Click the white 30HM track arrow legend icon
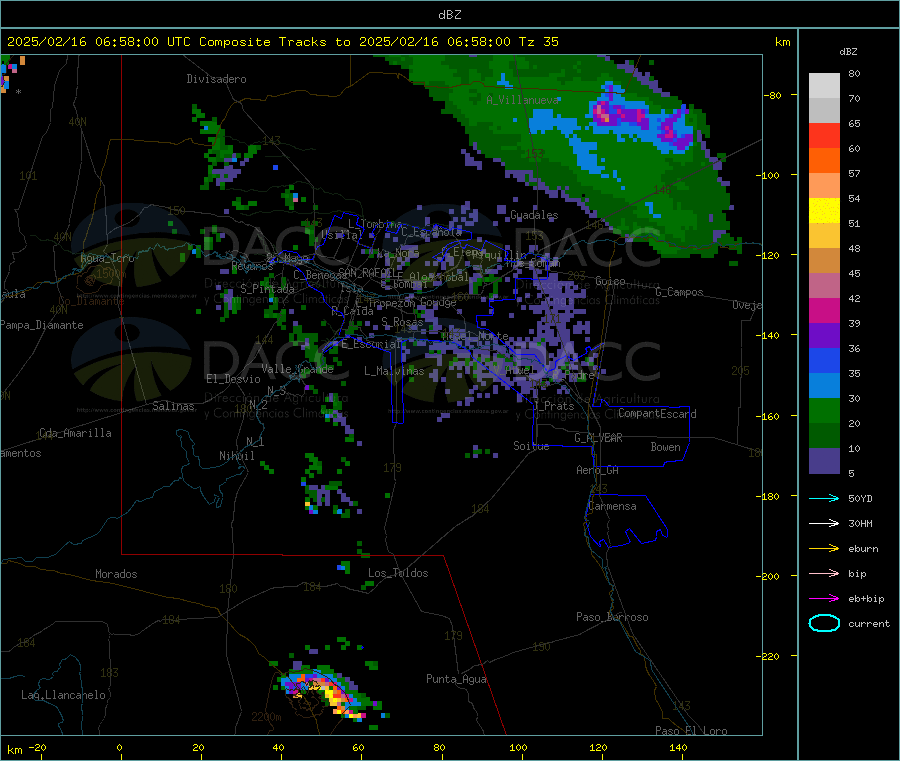Viewport: 900px width, 761px height. click(x=824, y=523)
